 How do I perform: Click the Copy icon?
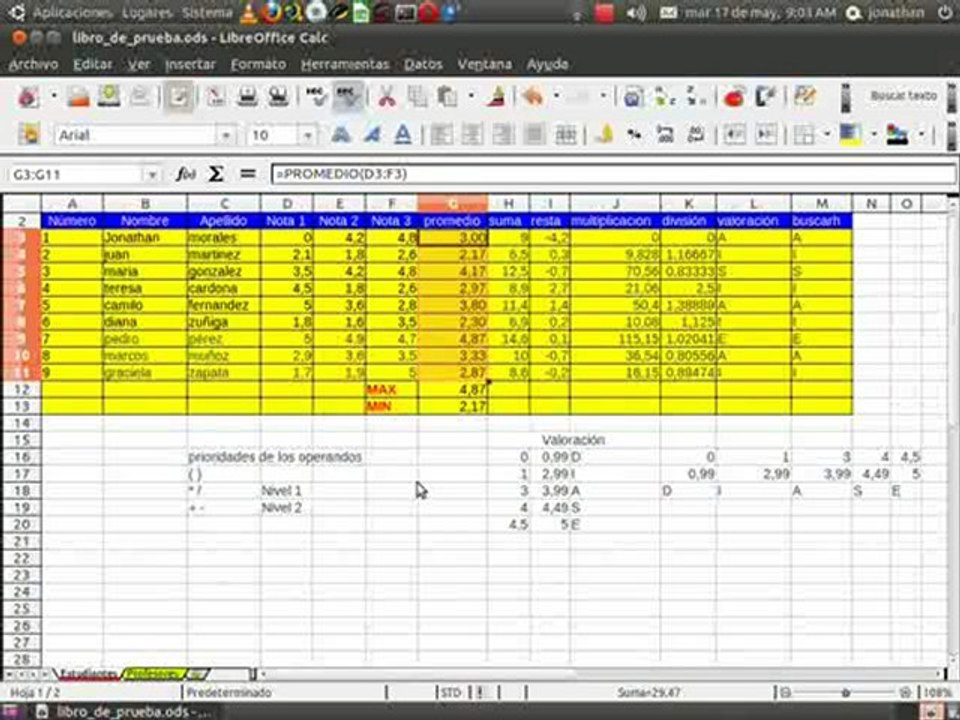pos(418,96)
